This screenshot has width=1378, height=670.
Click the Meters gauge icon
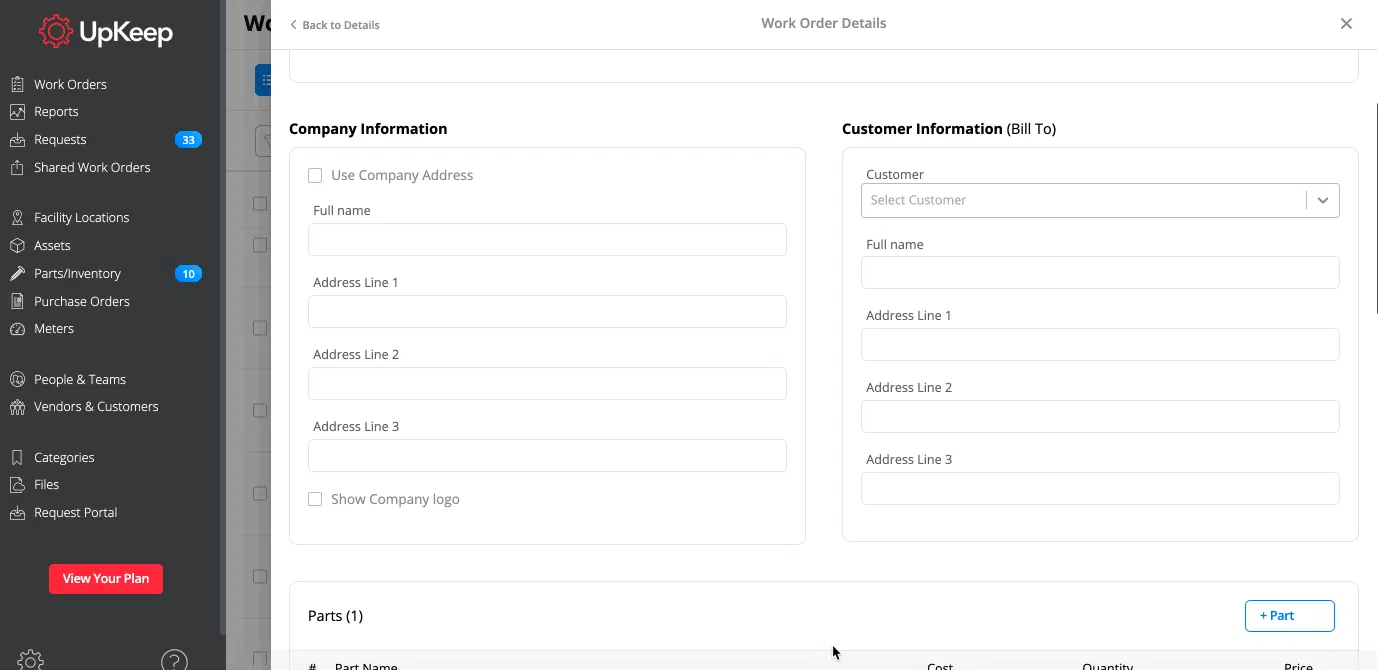(17, 329)
